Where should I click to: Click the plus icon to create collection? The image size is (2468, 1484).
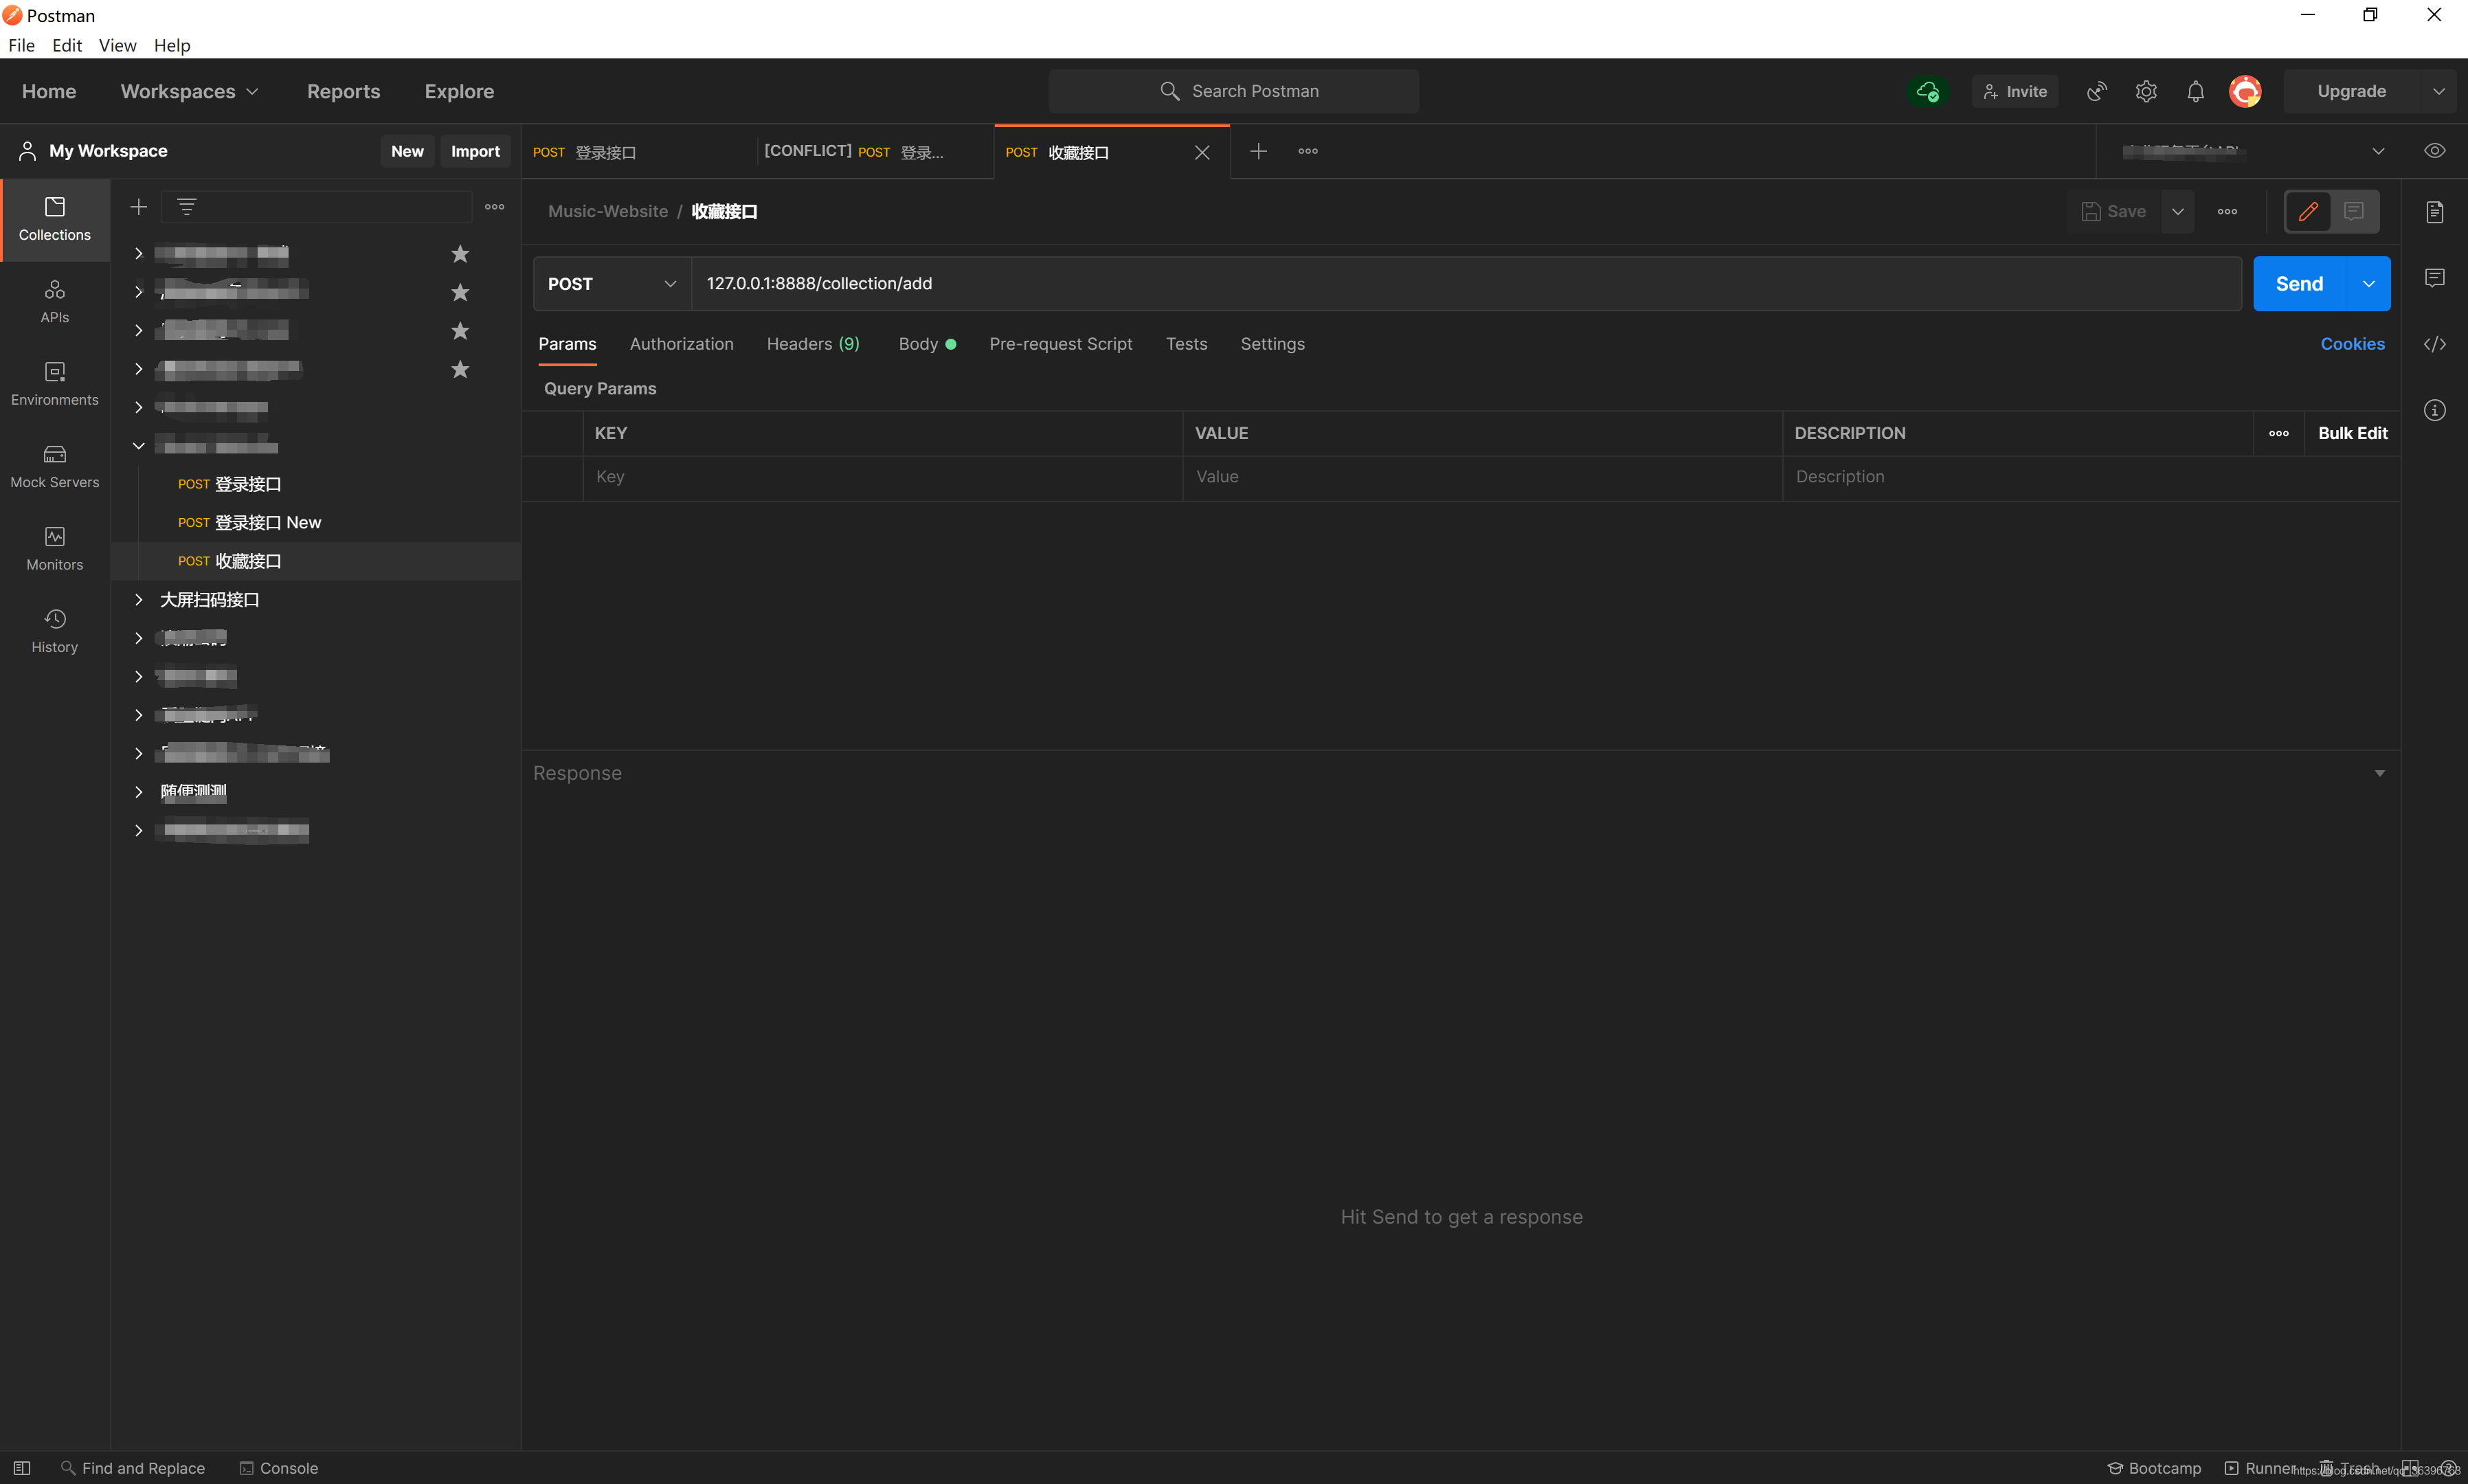tap(139, 207)
